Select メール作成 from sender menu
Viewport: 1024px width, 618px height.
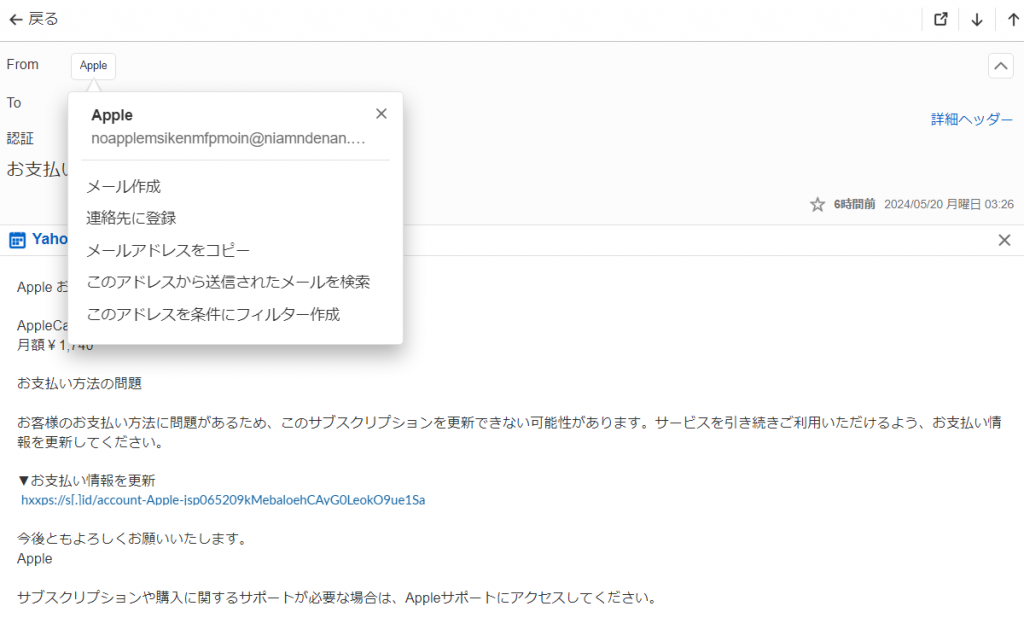[x=124, y=186]
